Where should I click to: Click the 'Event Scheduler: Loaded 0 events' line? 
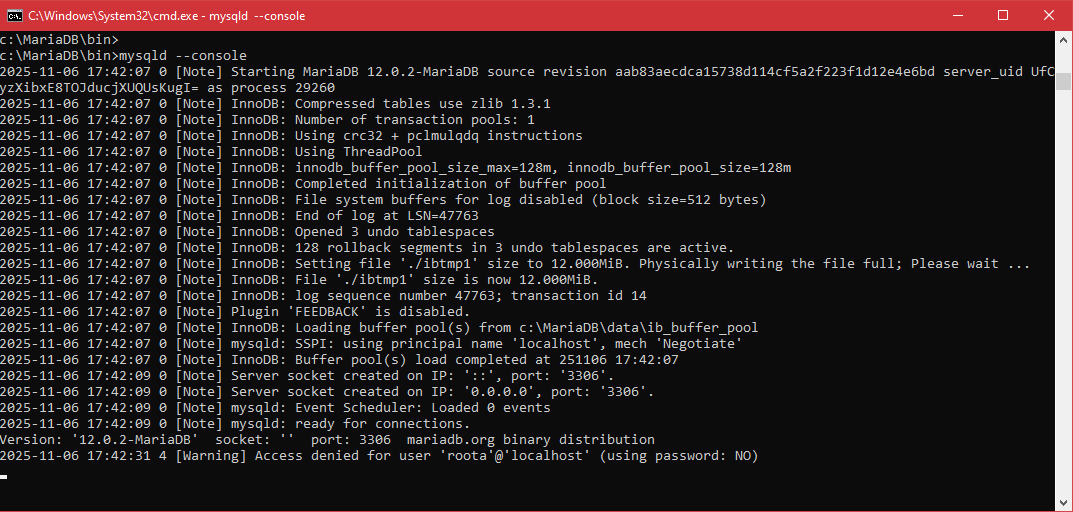coord(390,408)
